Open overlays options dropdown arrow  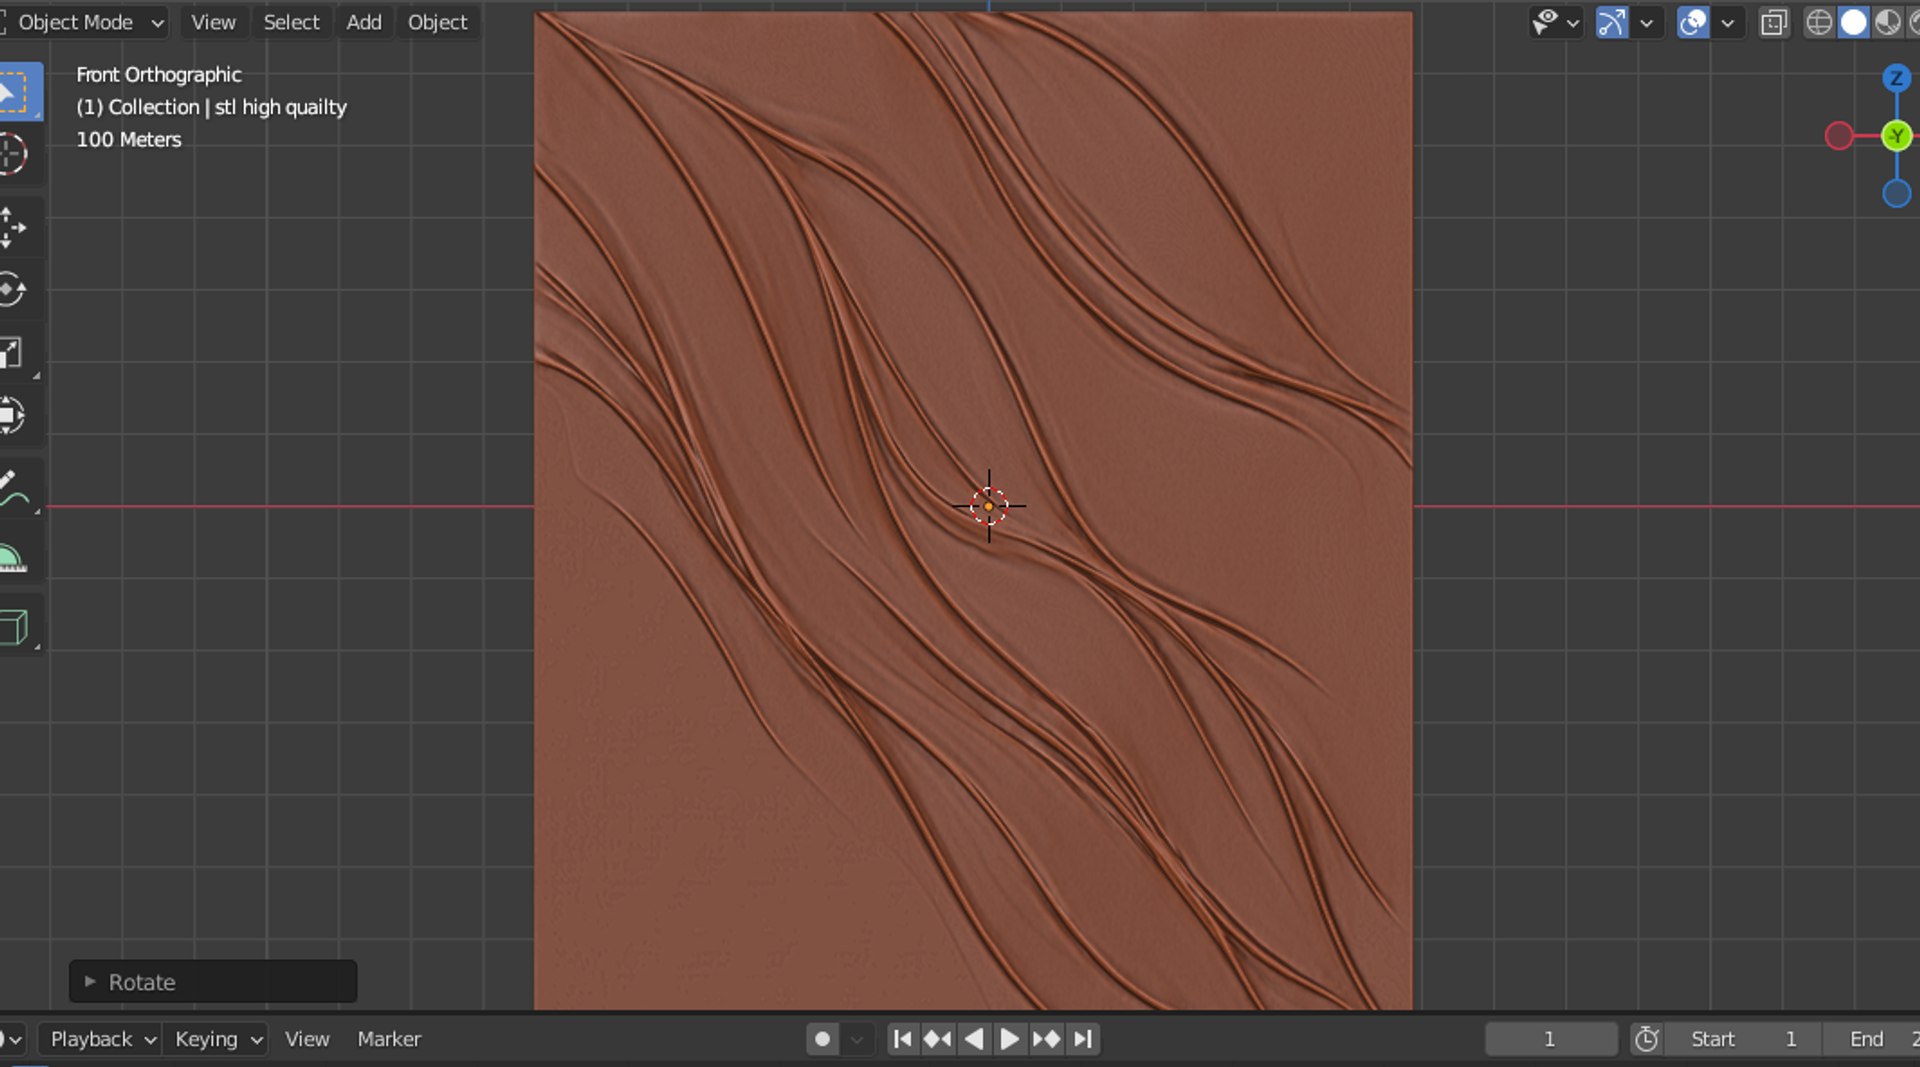[1728, 22]
